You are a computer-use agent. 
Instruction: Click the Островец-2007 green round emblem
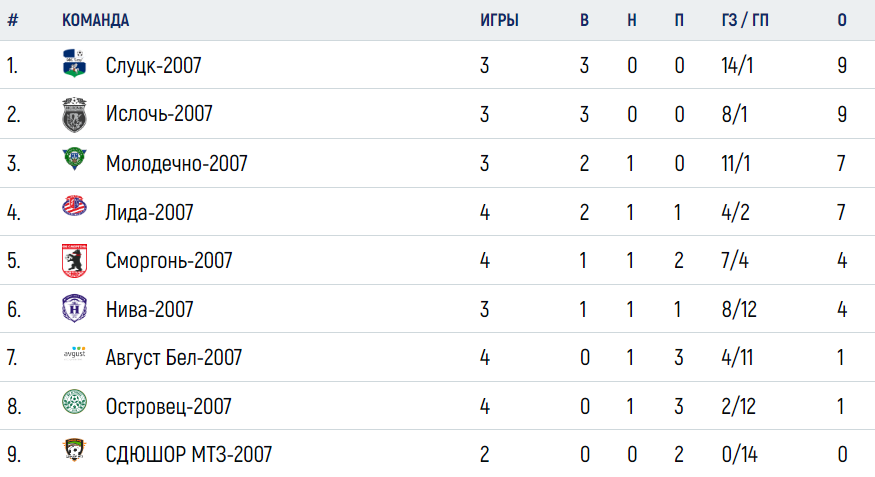(x=74, y=402)
